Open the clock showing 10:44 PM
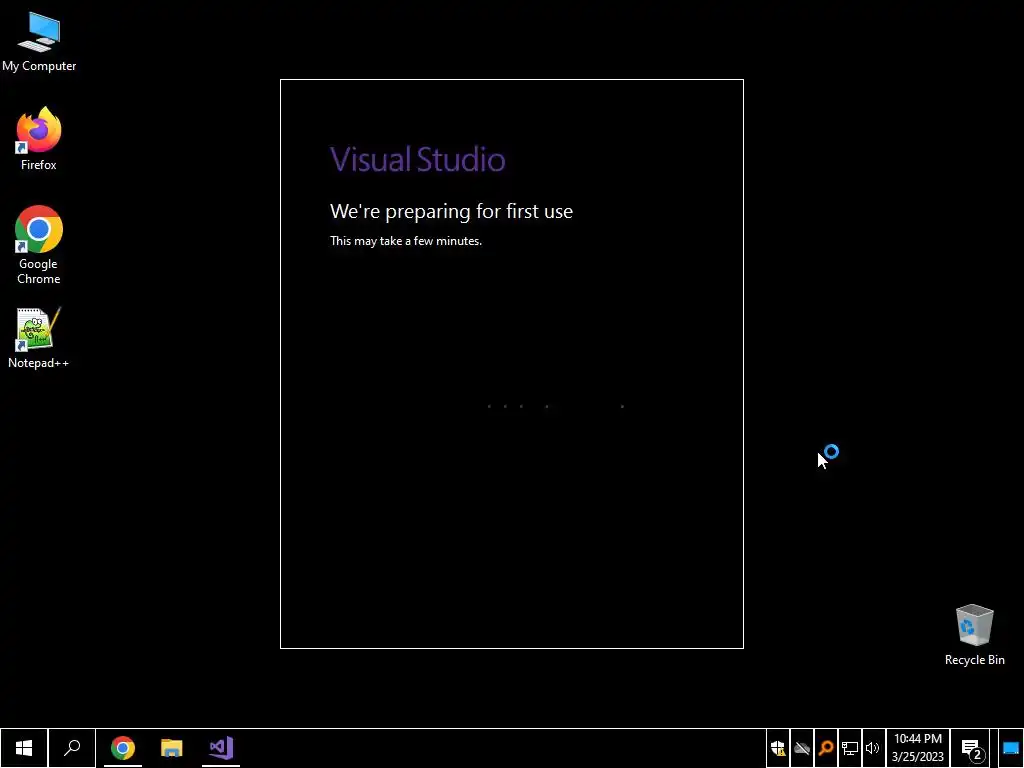This screenshot has width=1024, height=768. [x=918, y=748]
